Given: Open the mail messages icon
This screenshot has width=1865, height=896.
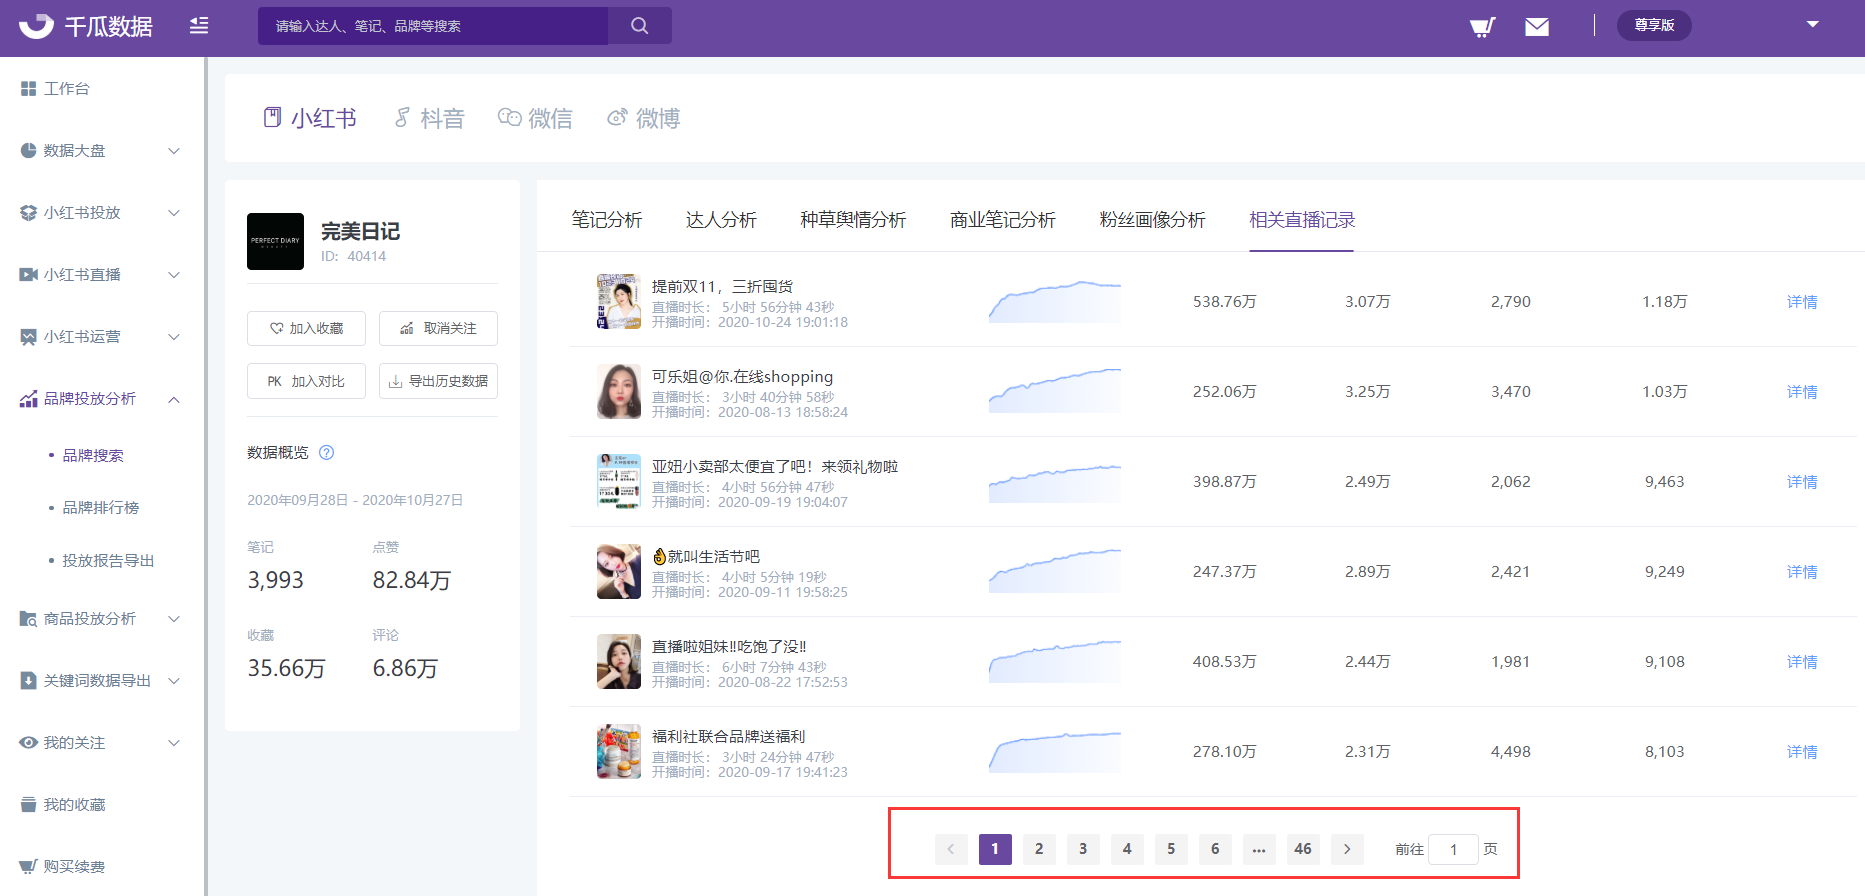Looking at the screenshot, I should pos(1537,26).
